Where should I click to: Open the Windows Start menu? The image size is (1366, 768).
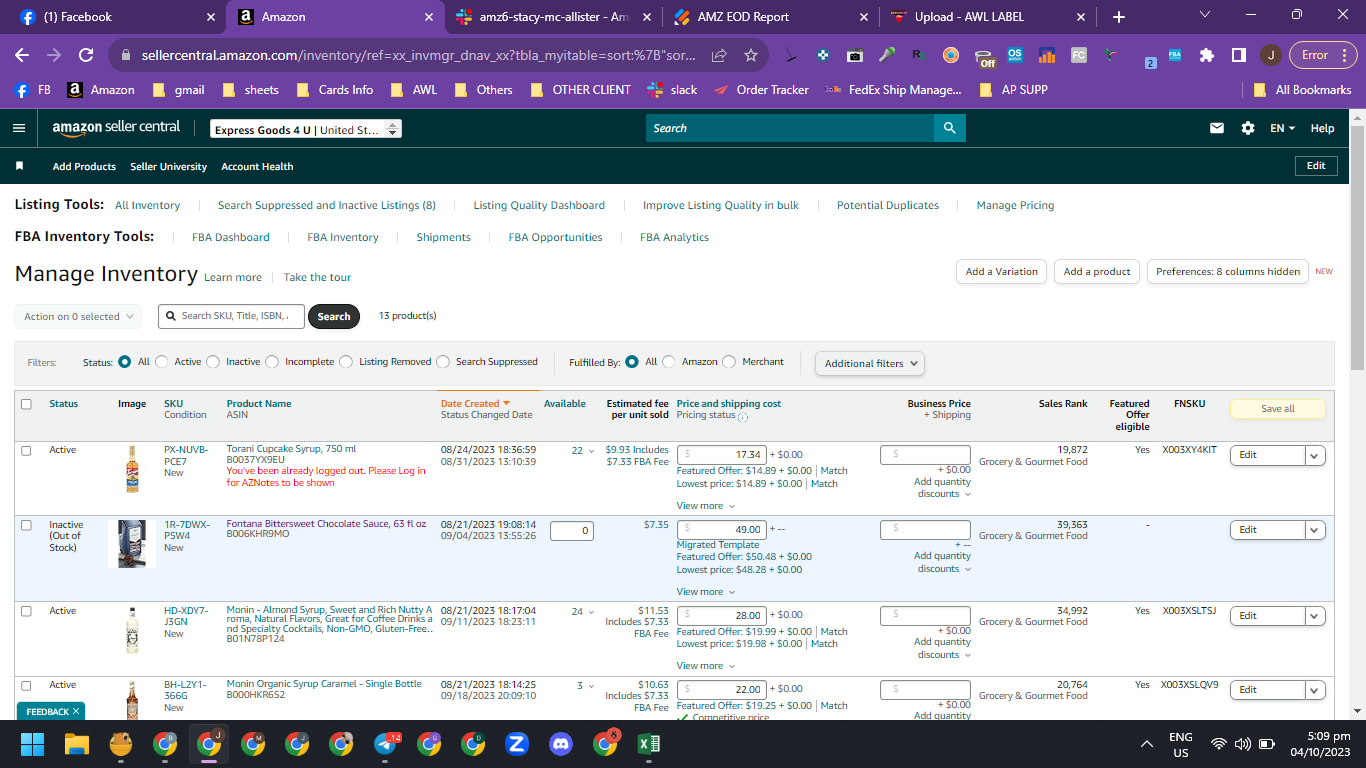[x=32, y=744]
